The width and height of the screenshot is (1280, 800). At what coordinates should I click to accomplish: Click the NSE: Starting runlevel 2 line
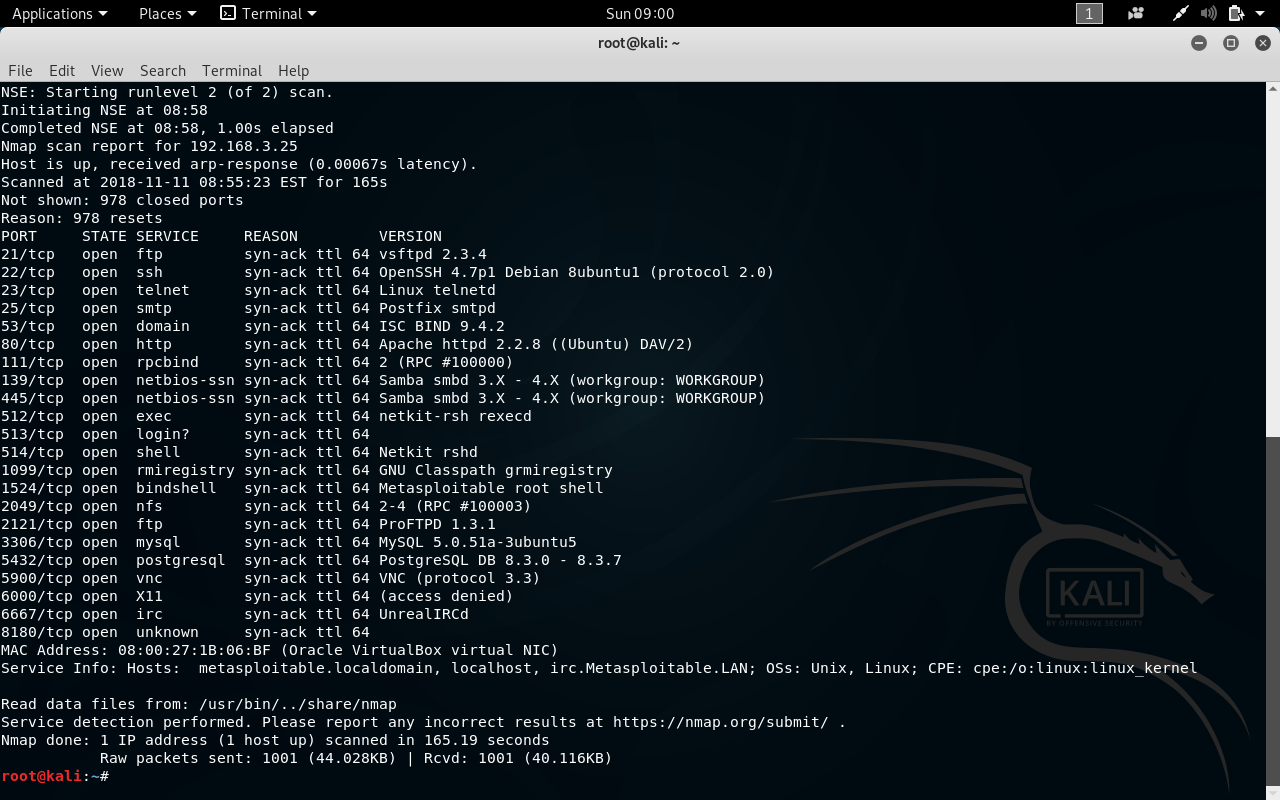click(x=167, y=92)
